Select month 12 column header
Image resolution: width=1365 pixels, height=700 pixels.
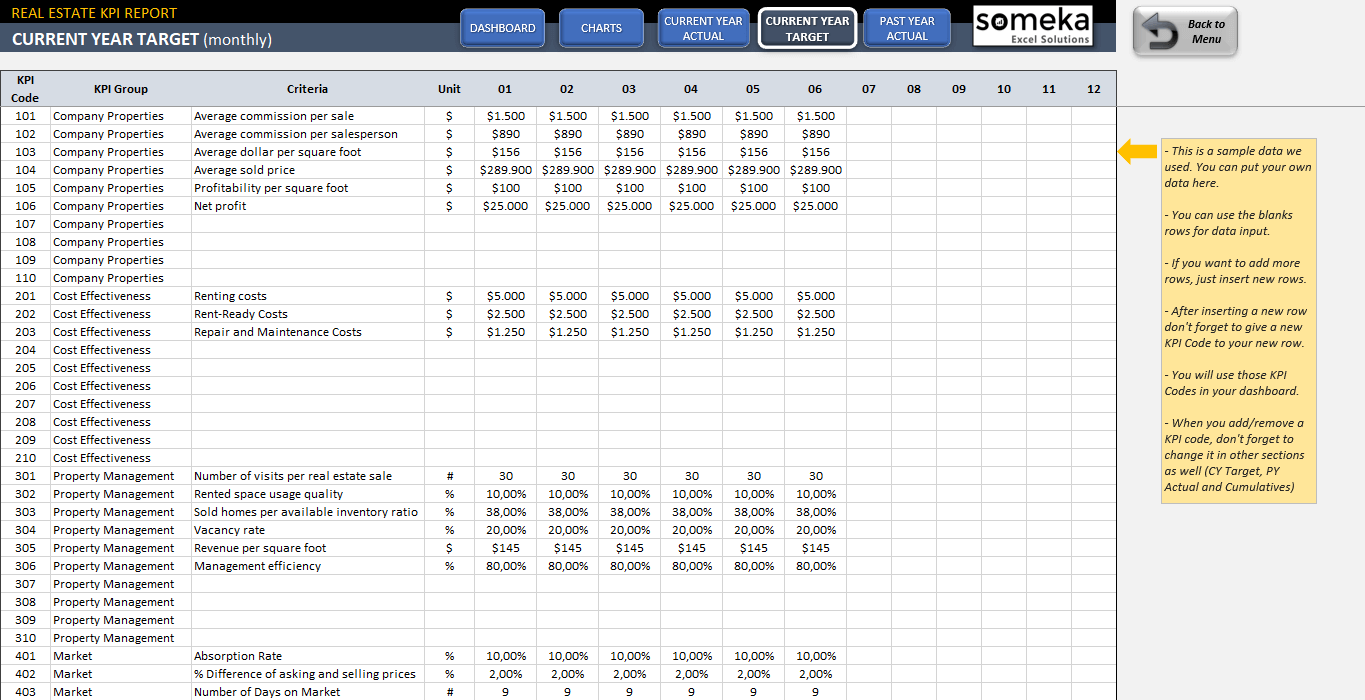tap(1094, 88)
